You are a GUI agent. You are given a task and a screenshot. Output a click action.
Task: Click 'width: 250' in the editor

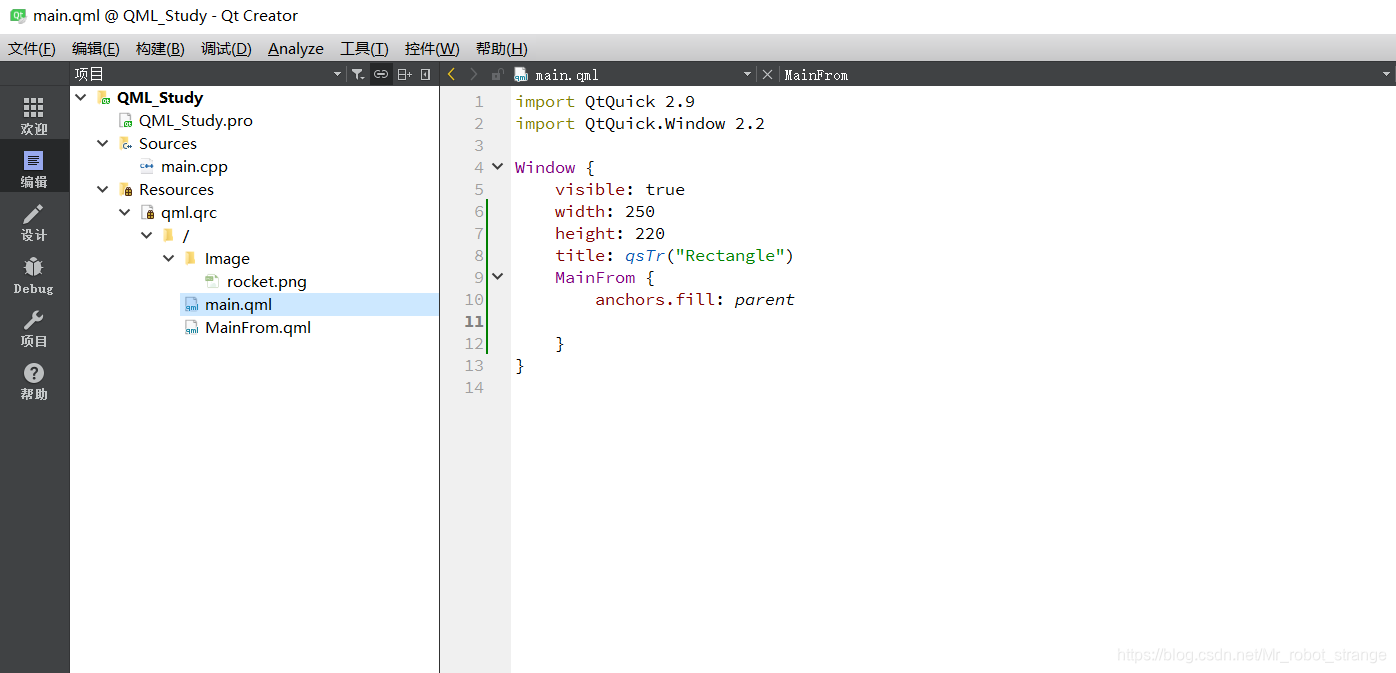click(x=605, y=211)
